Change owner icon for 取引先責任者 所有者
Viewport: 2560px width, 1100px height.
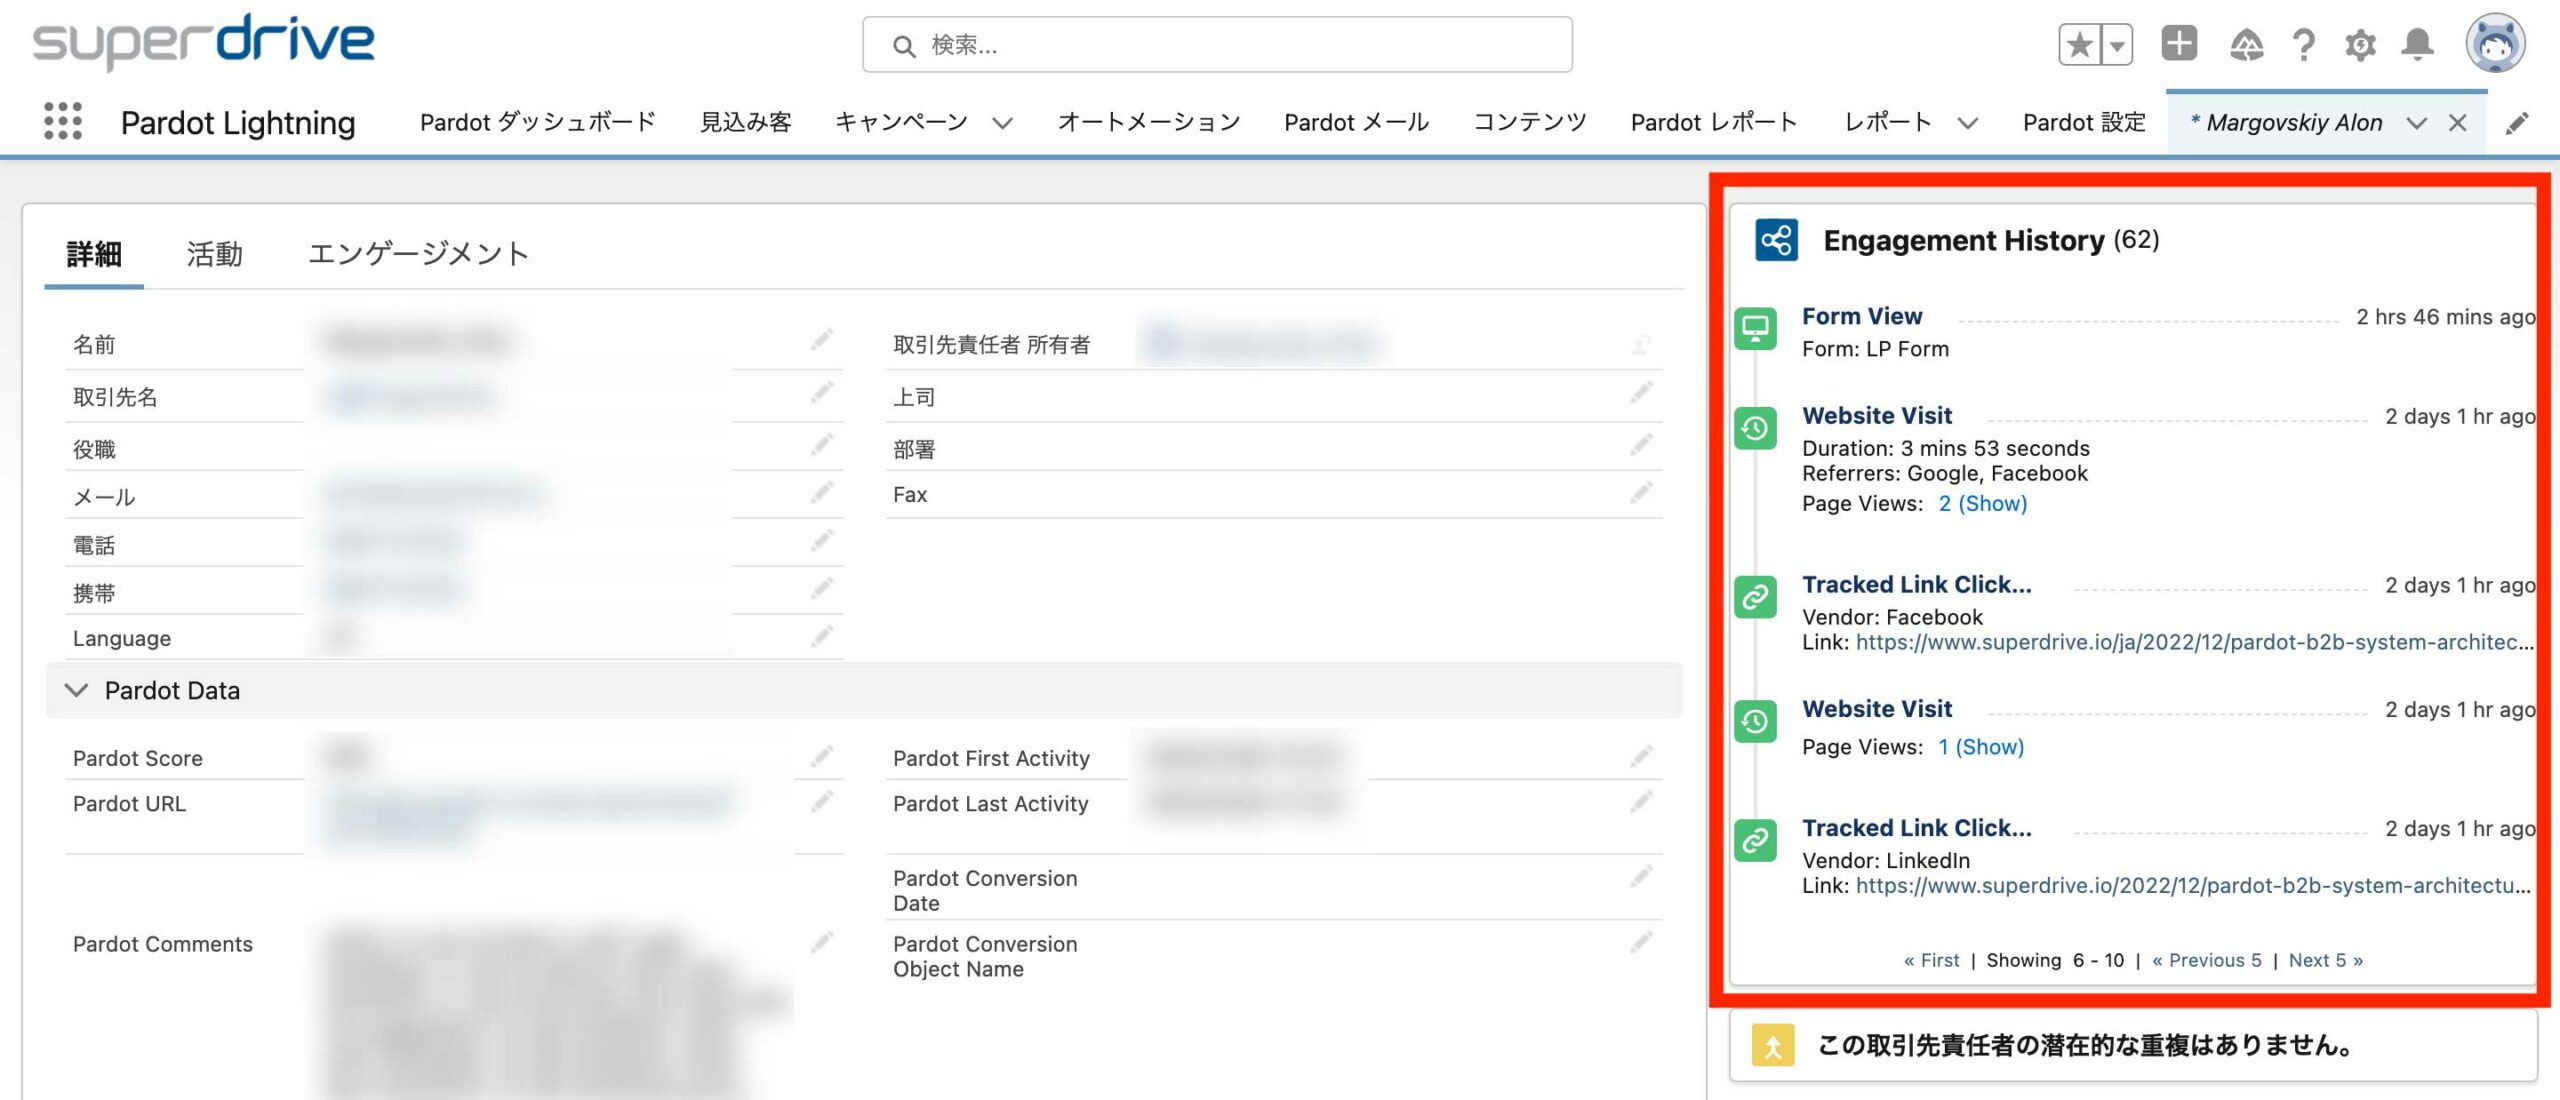pyautogui.click(x=1641, y=345)
